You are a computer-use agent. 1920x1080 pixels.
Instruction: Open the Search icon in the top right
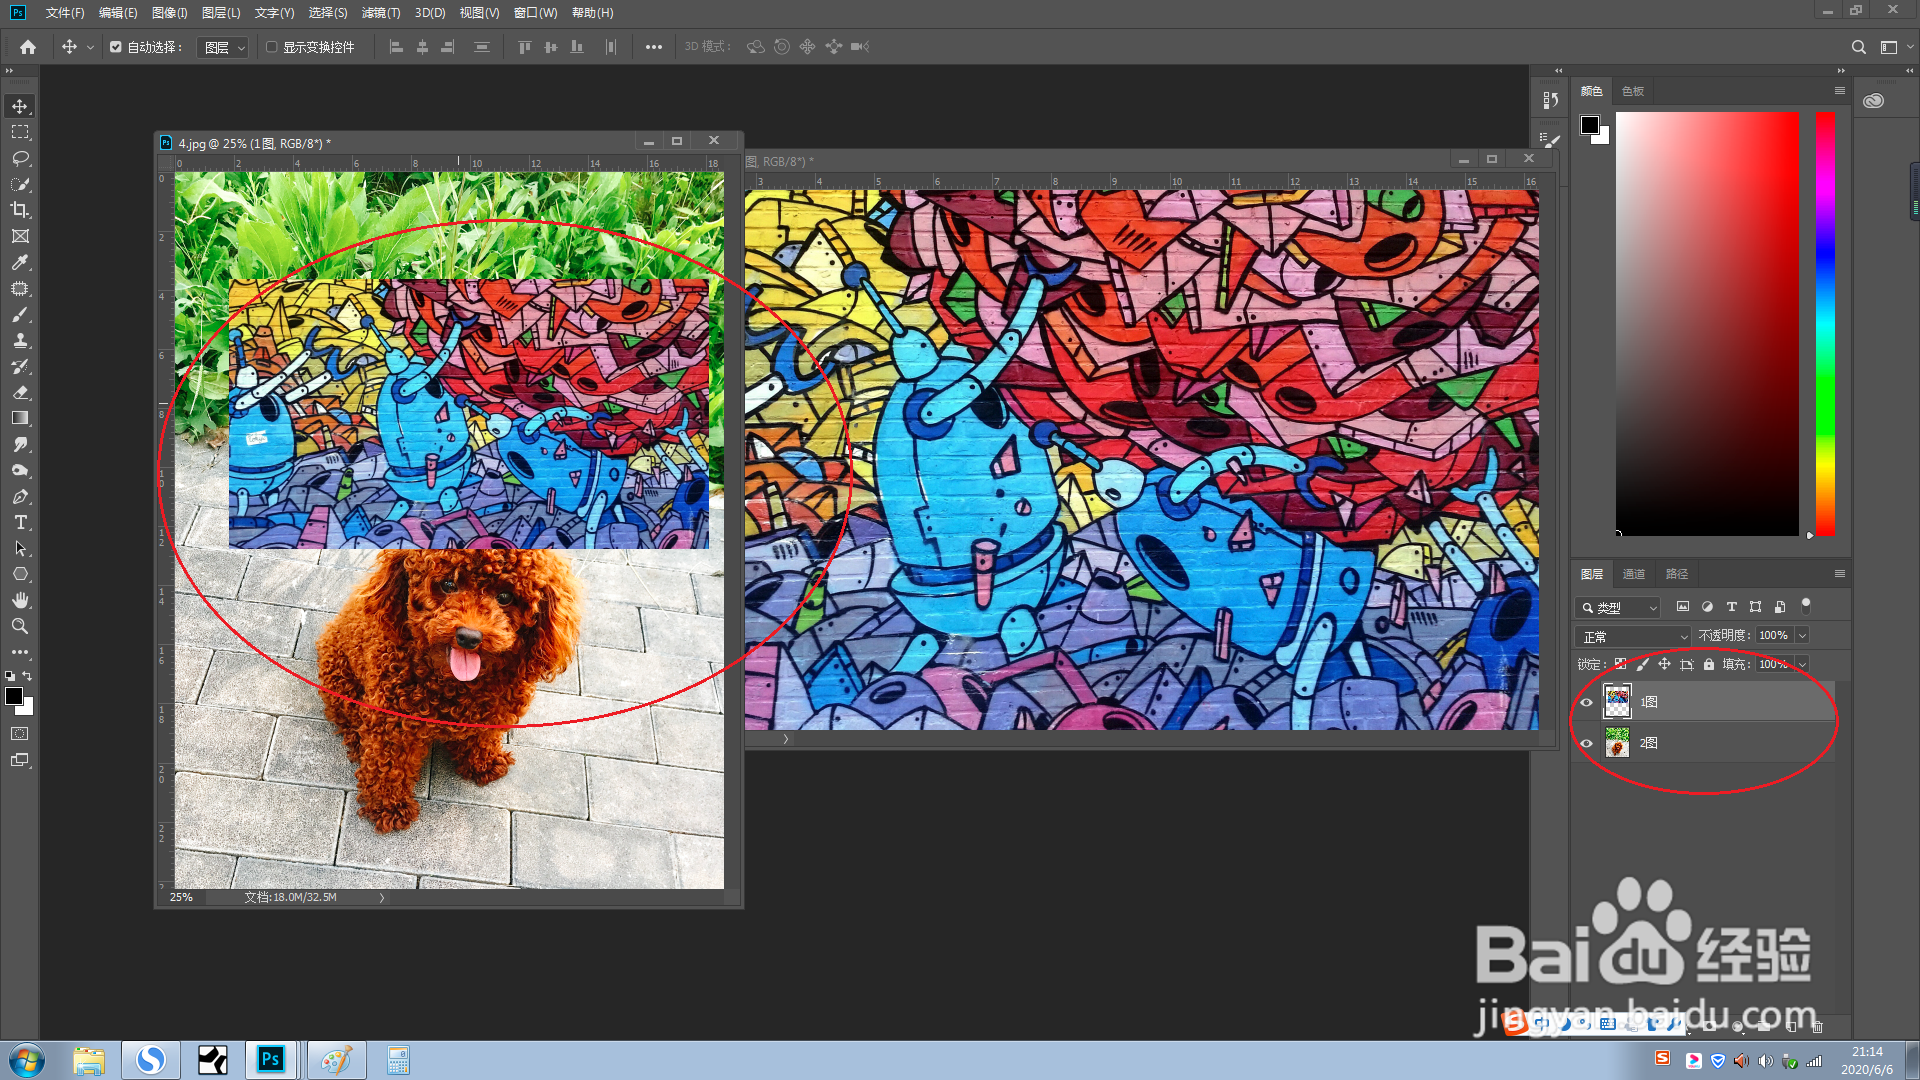point(1858,47)
